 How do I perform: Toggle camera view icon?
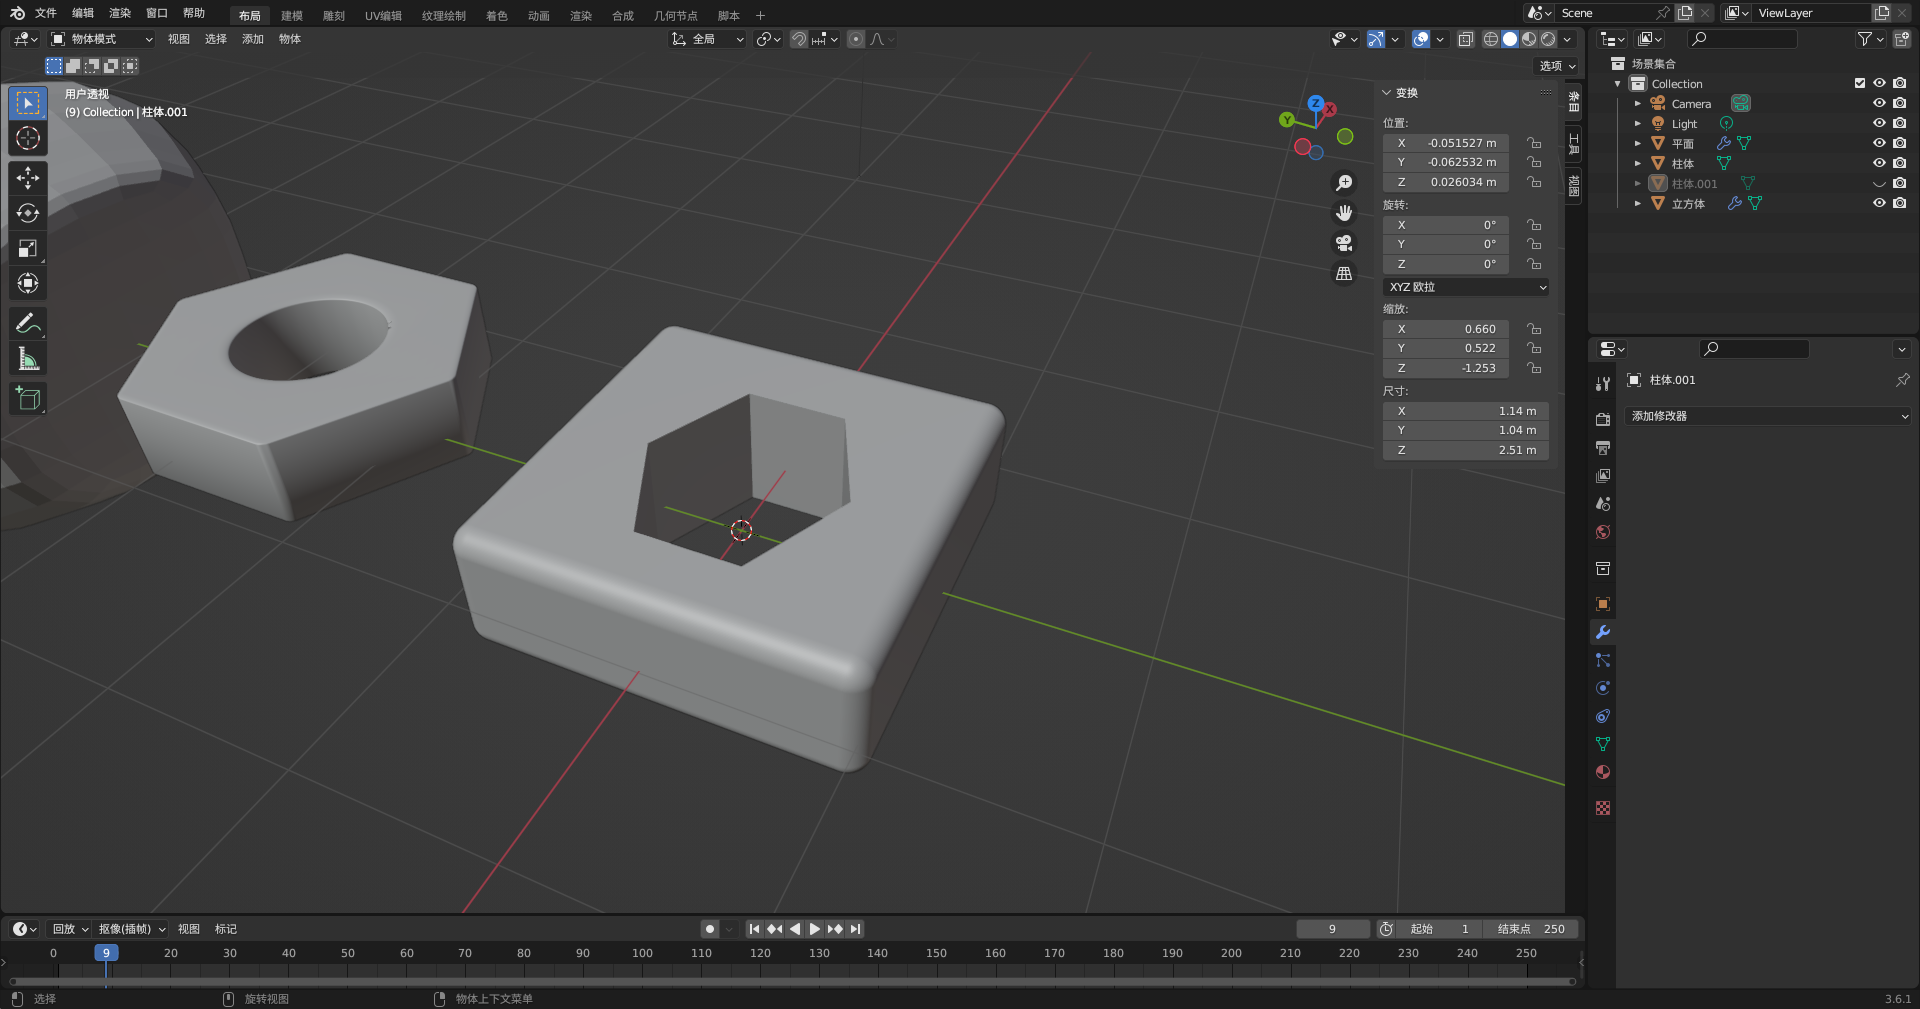[1344, 243]
